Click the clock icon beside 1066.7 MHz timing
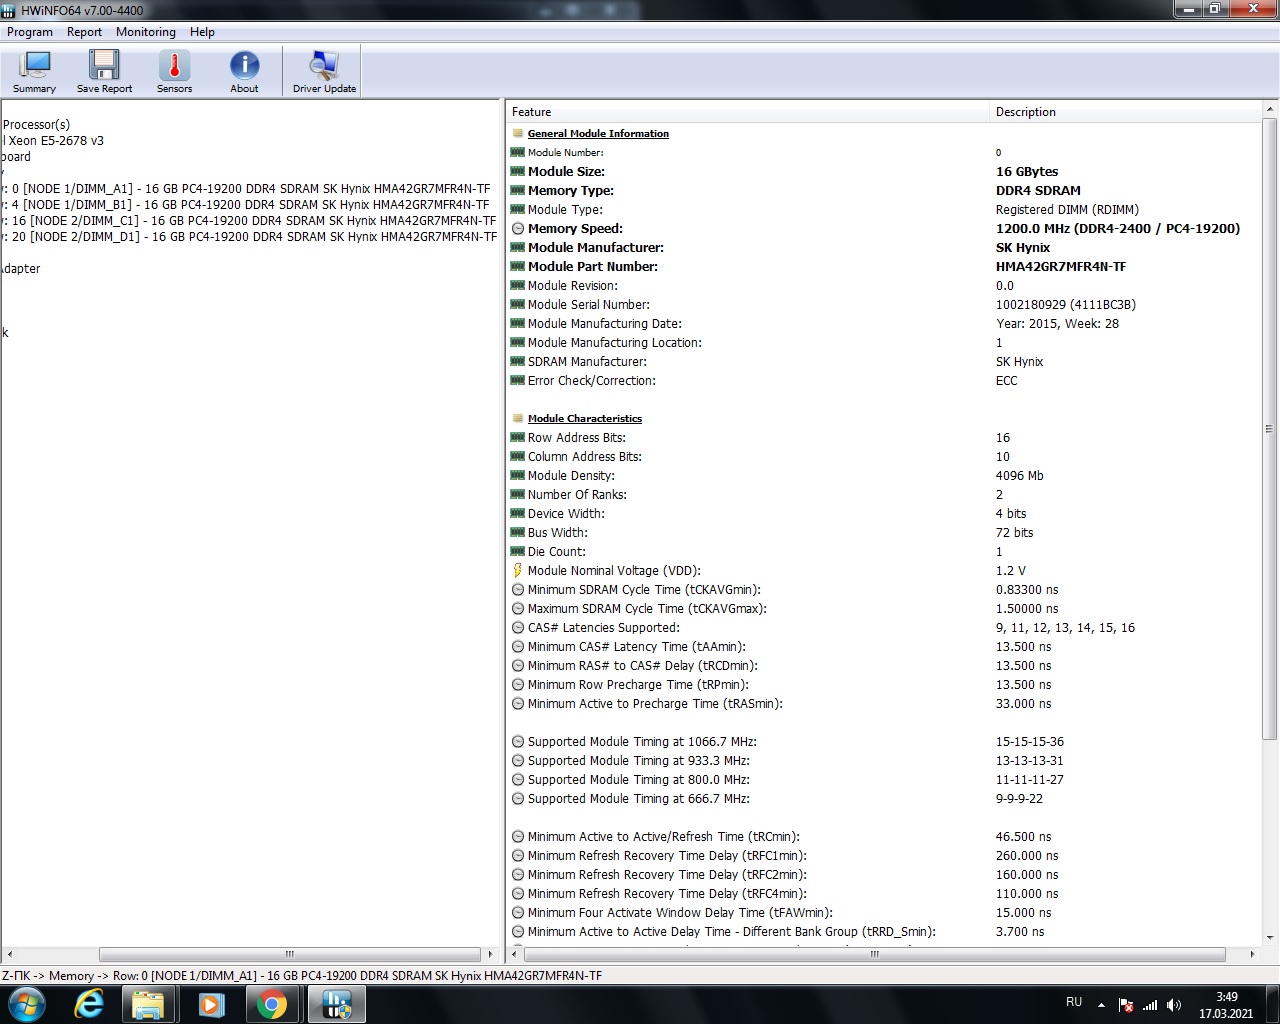The image size is (1280, 1024). (518, 742)
